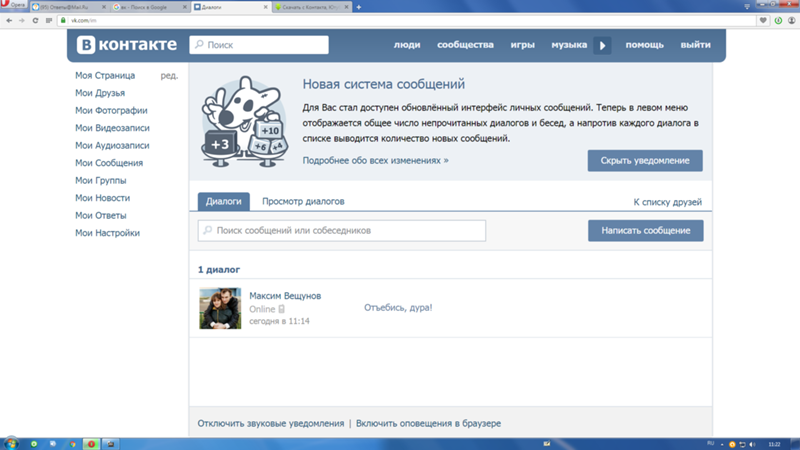Click magnifier icon in dialog search box
Screen dimensions: 800x450
coord(208,230)
